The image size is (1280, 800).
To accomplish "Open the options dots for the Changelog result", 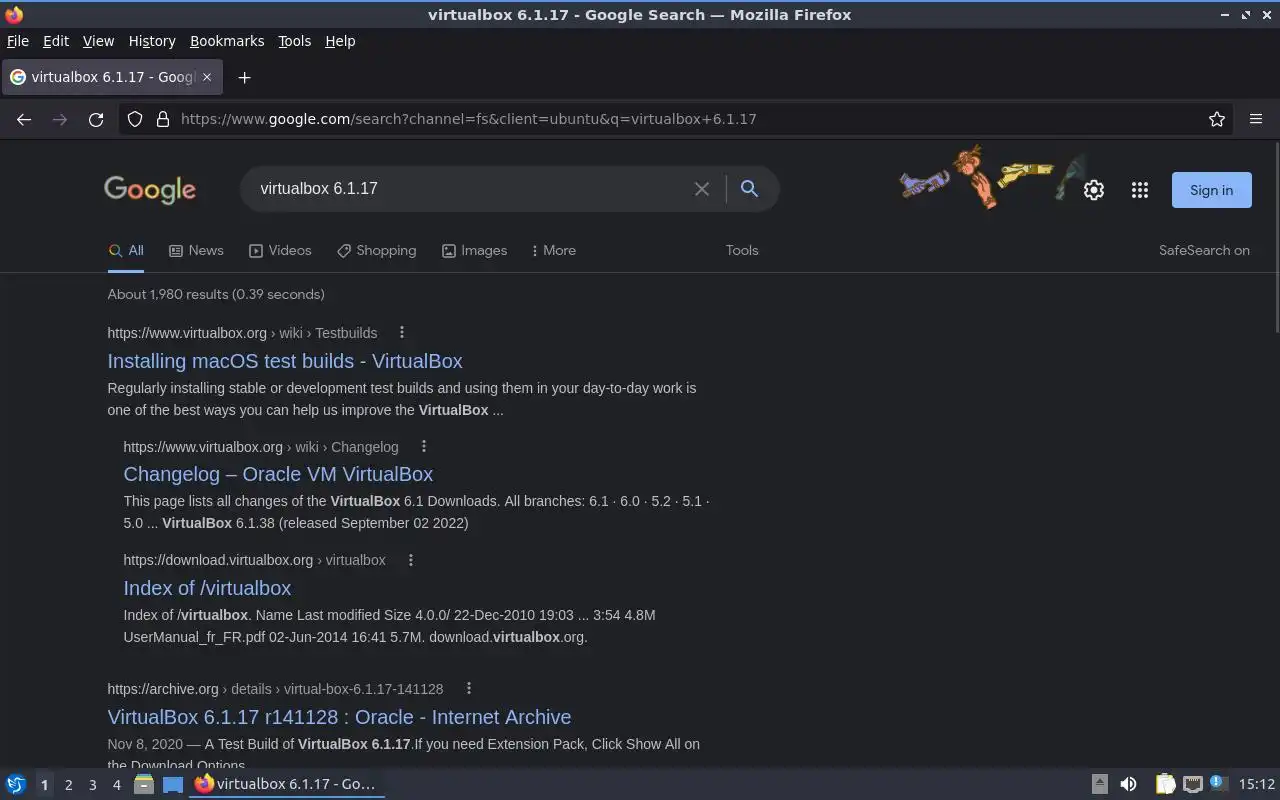I will (x=424, y=446).
